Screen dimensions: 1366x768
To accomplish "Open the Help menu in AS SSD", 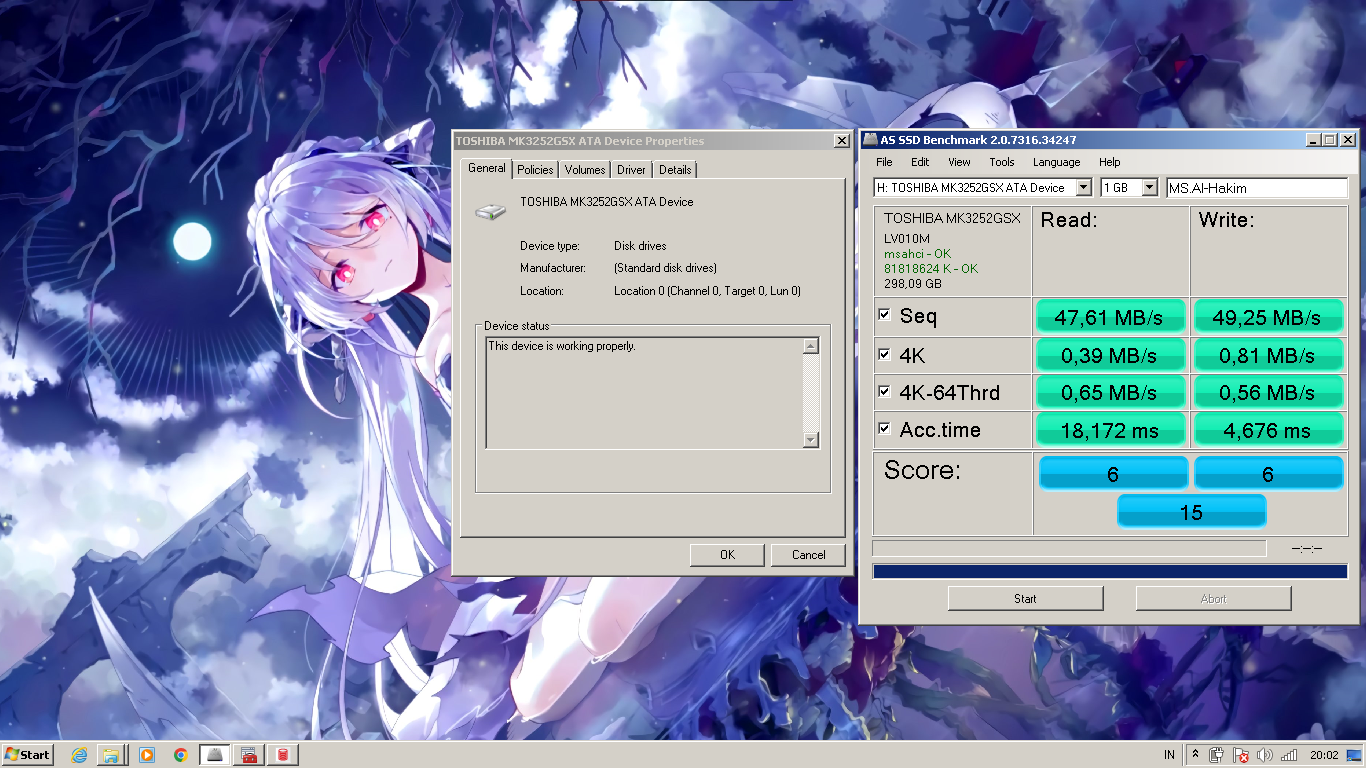I will 1110,162.
